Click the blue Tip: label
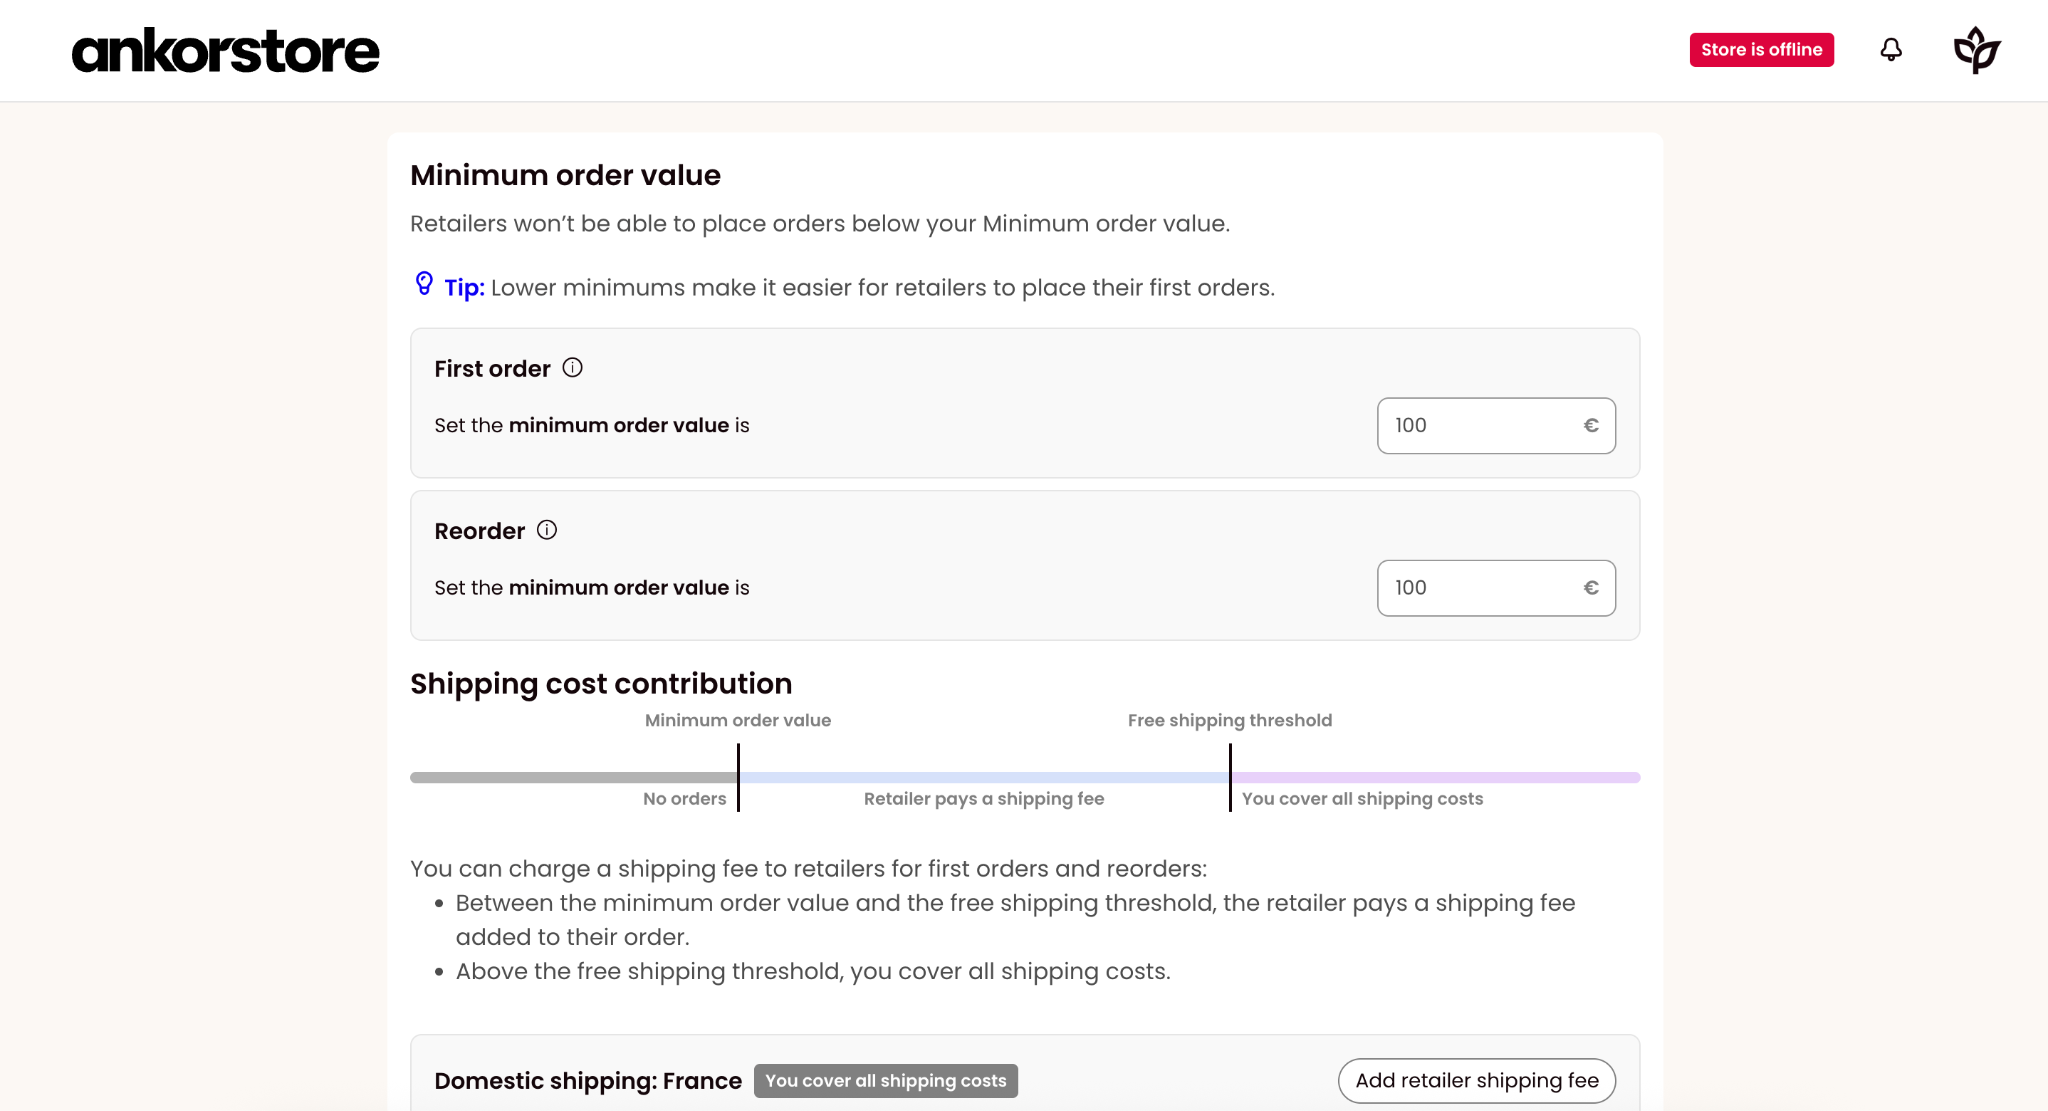 pyautogui.click(x=464, y=288)
